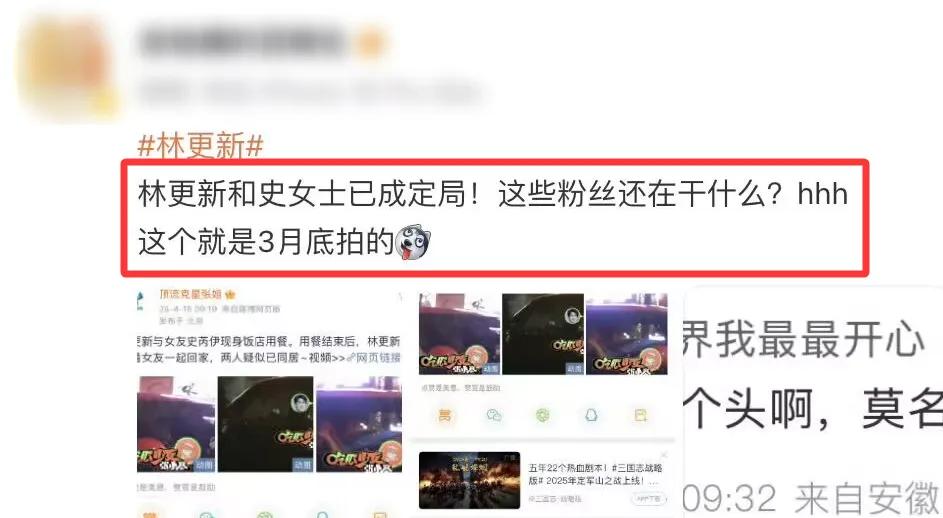943x518 pixels.
Task: Expand the dropdown chevron on embedded post
Action: click(399, 296)
